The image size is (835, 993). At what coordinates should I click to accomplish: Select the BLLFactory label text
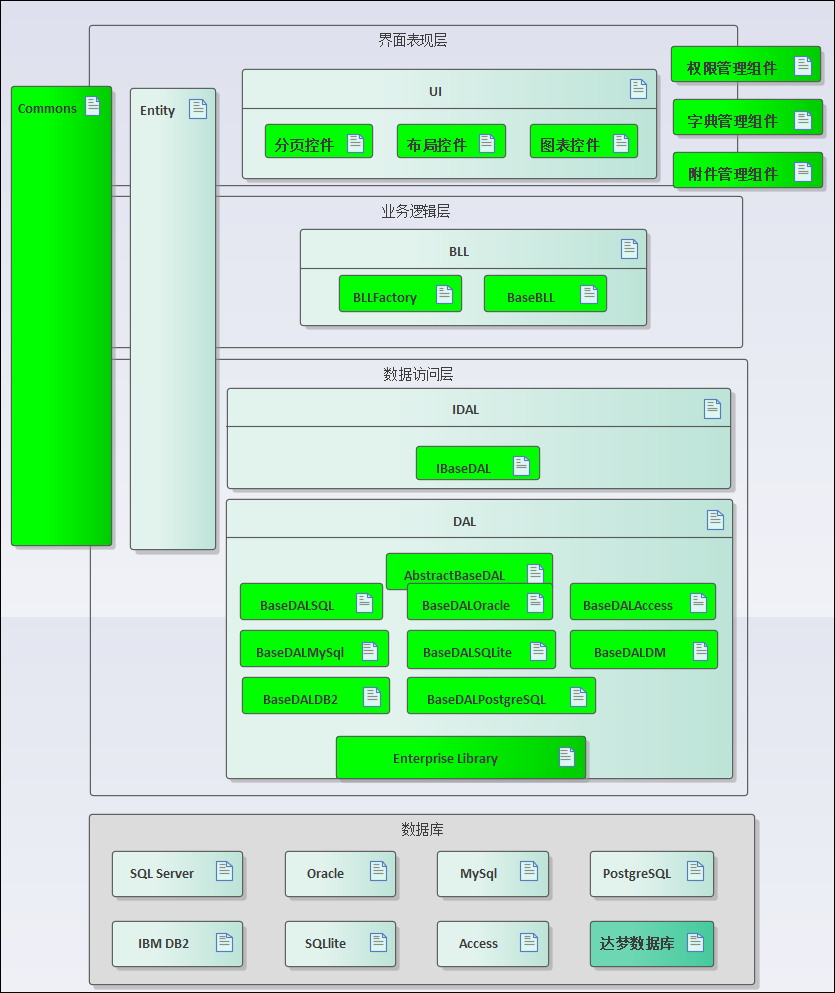385,298
